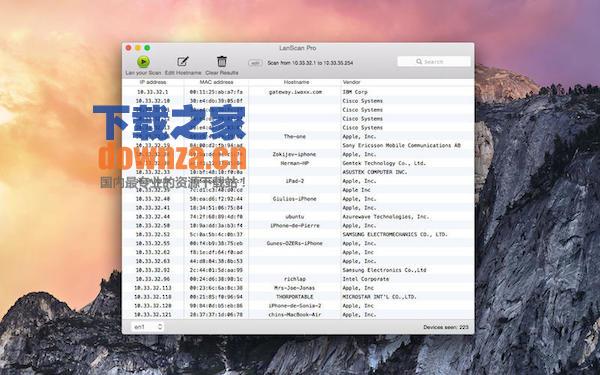Click hostname richlap
The height and width of the screenshot is (375, 600).
click(x=295, y=279)
